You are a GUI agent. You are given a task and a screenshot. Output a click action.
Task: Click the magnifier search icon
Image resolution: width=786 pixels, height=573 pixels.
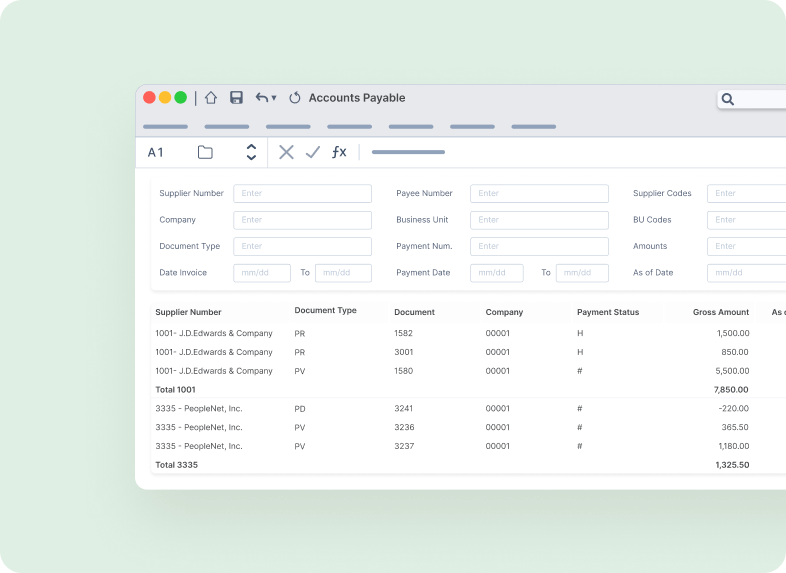(728, 99)
